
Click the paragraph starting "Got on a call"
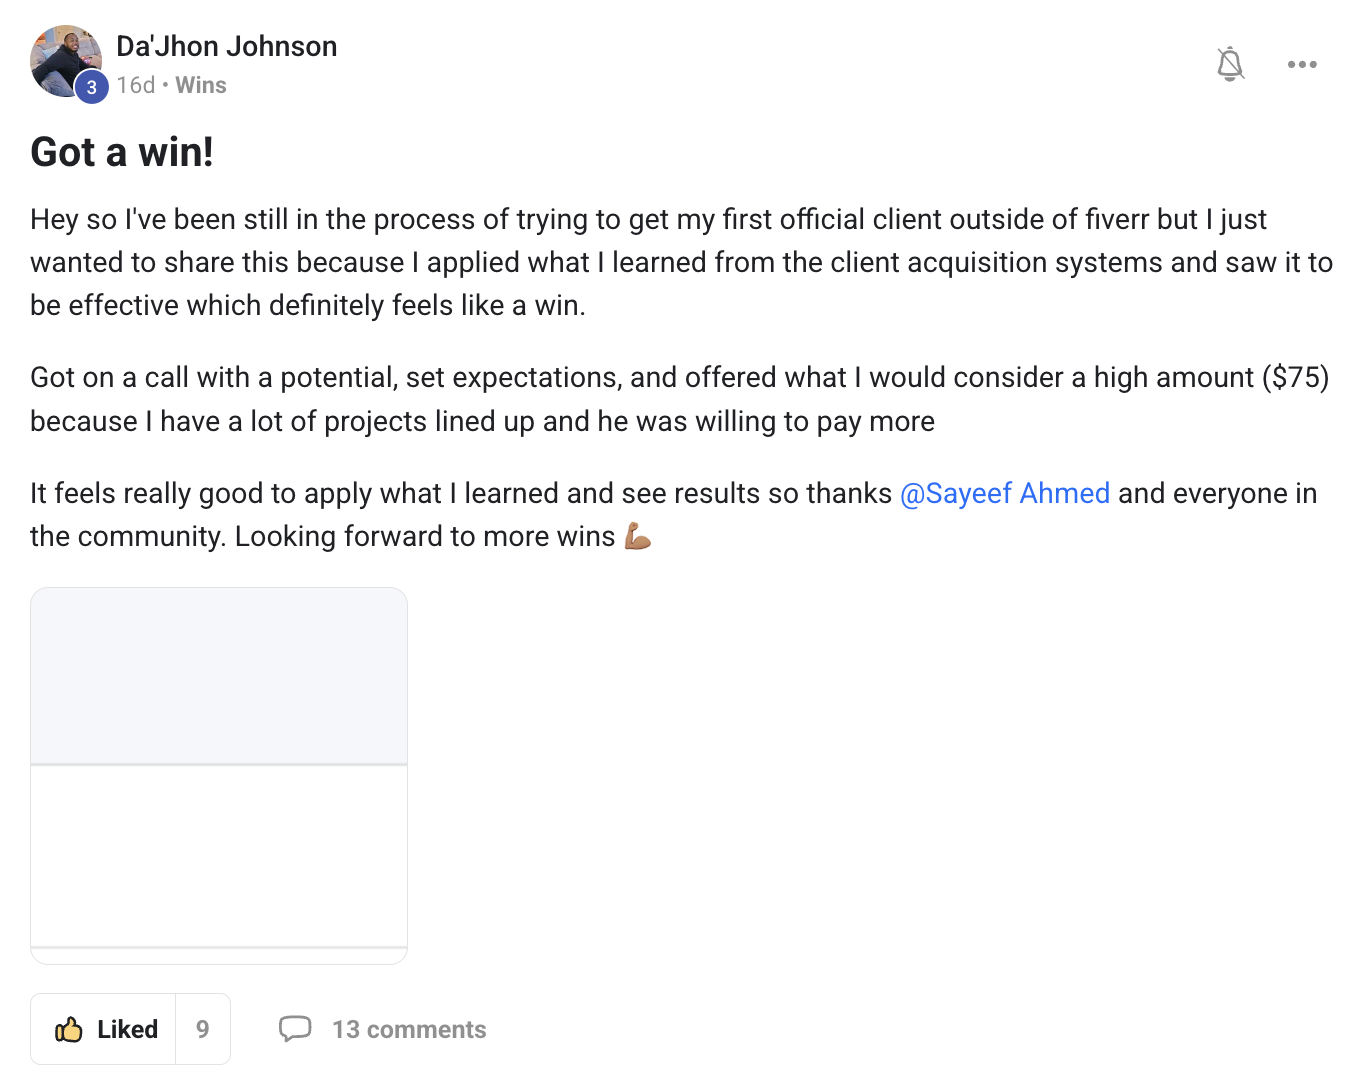click(x=680, y=399)
